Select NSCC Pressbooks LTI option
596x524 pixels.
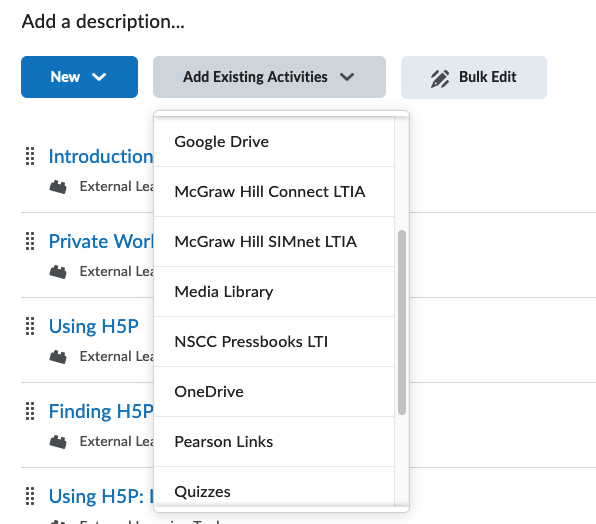pos(274,342)
